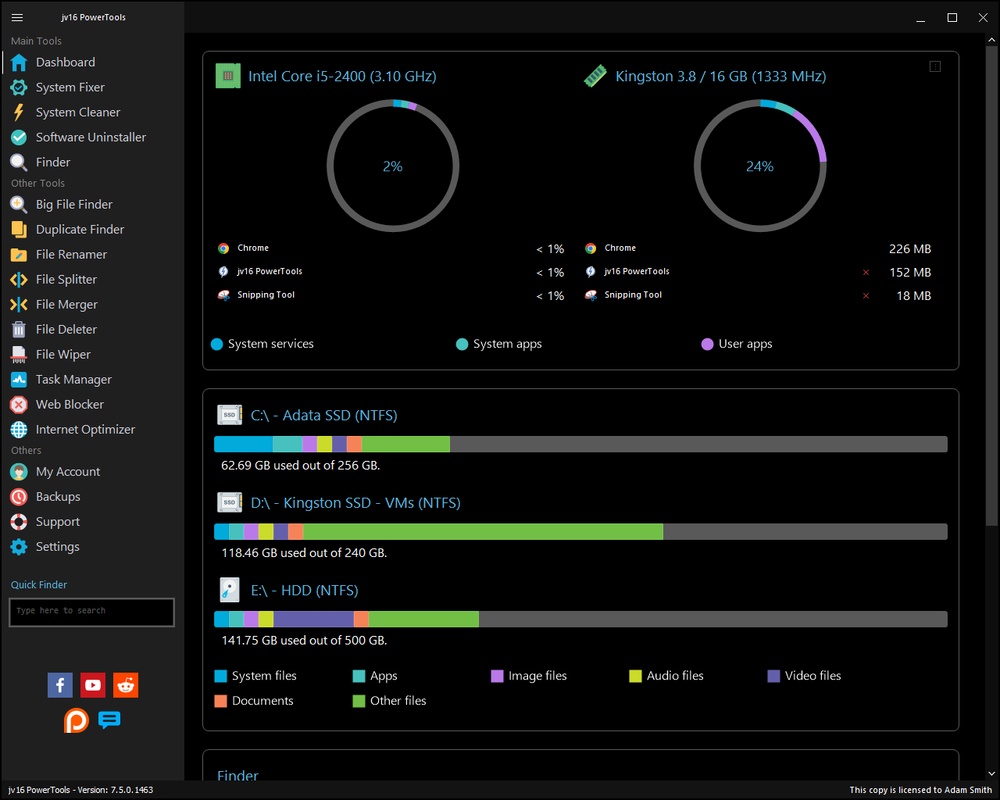Click the Chrome 226 MB memory value

[910, 249]
